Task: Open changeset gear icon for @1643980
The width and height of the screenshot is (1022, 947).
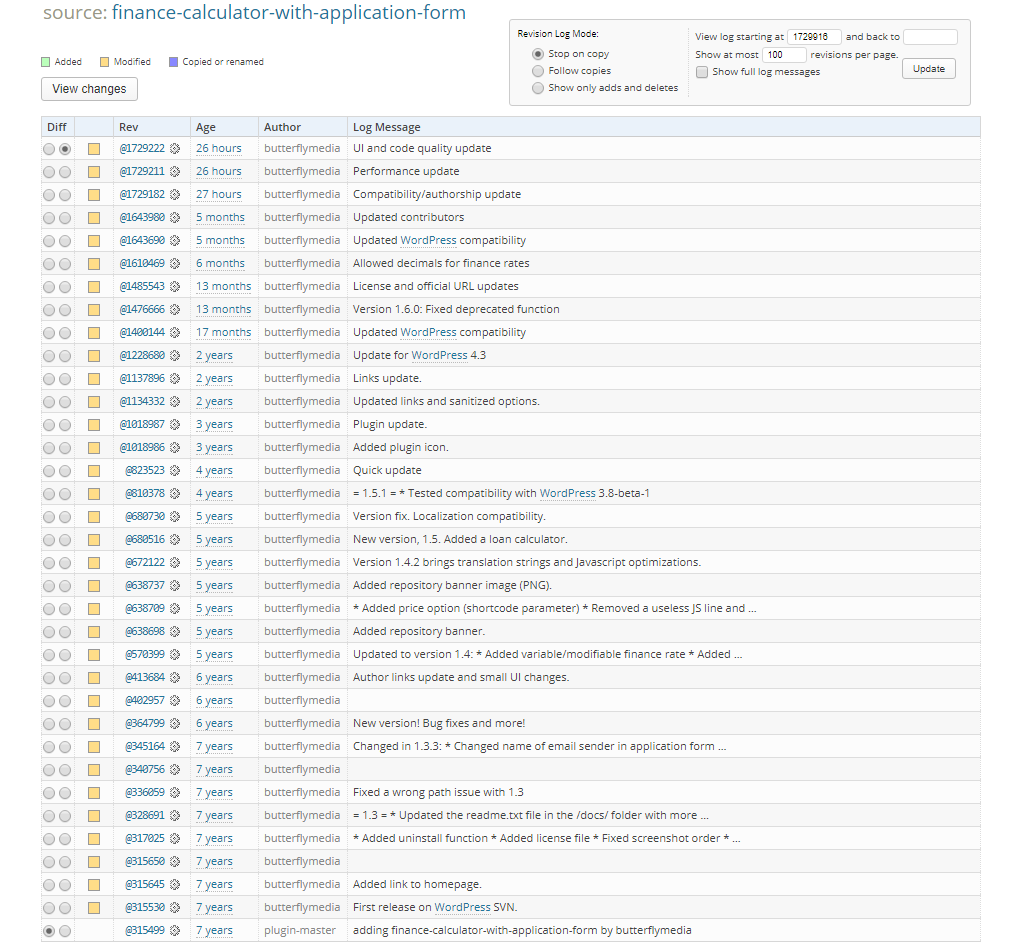Action: tap(175, 217)
